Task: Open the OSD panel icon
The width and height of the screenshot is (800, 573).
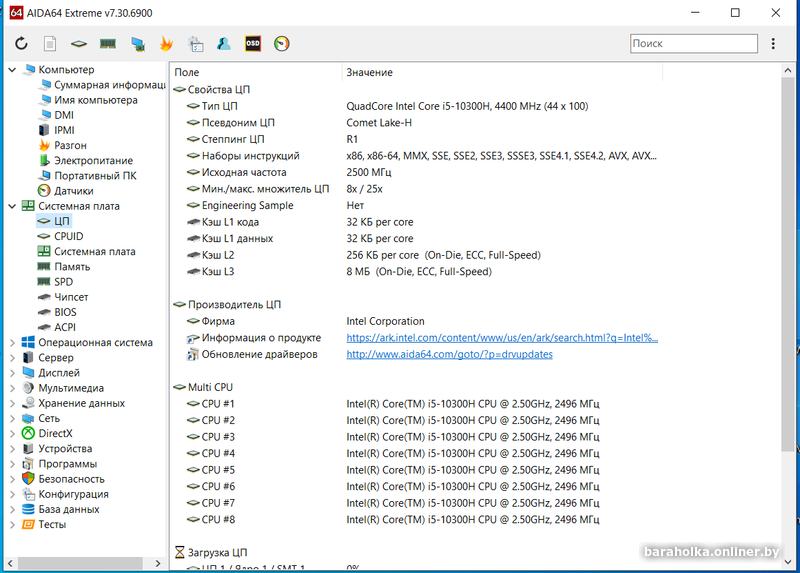Action: 253,43
